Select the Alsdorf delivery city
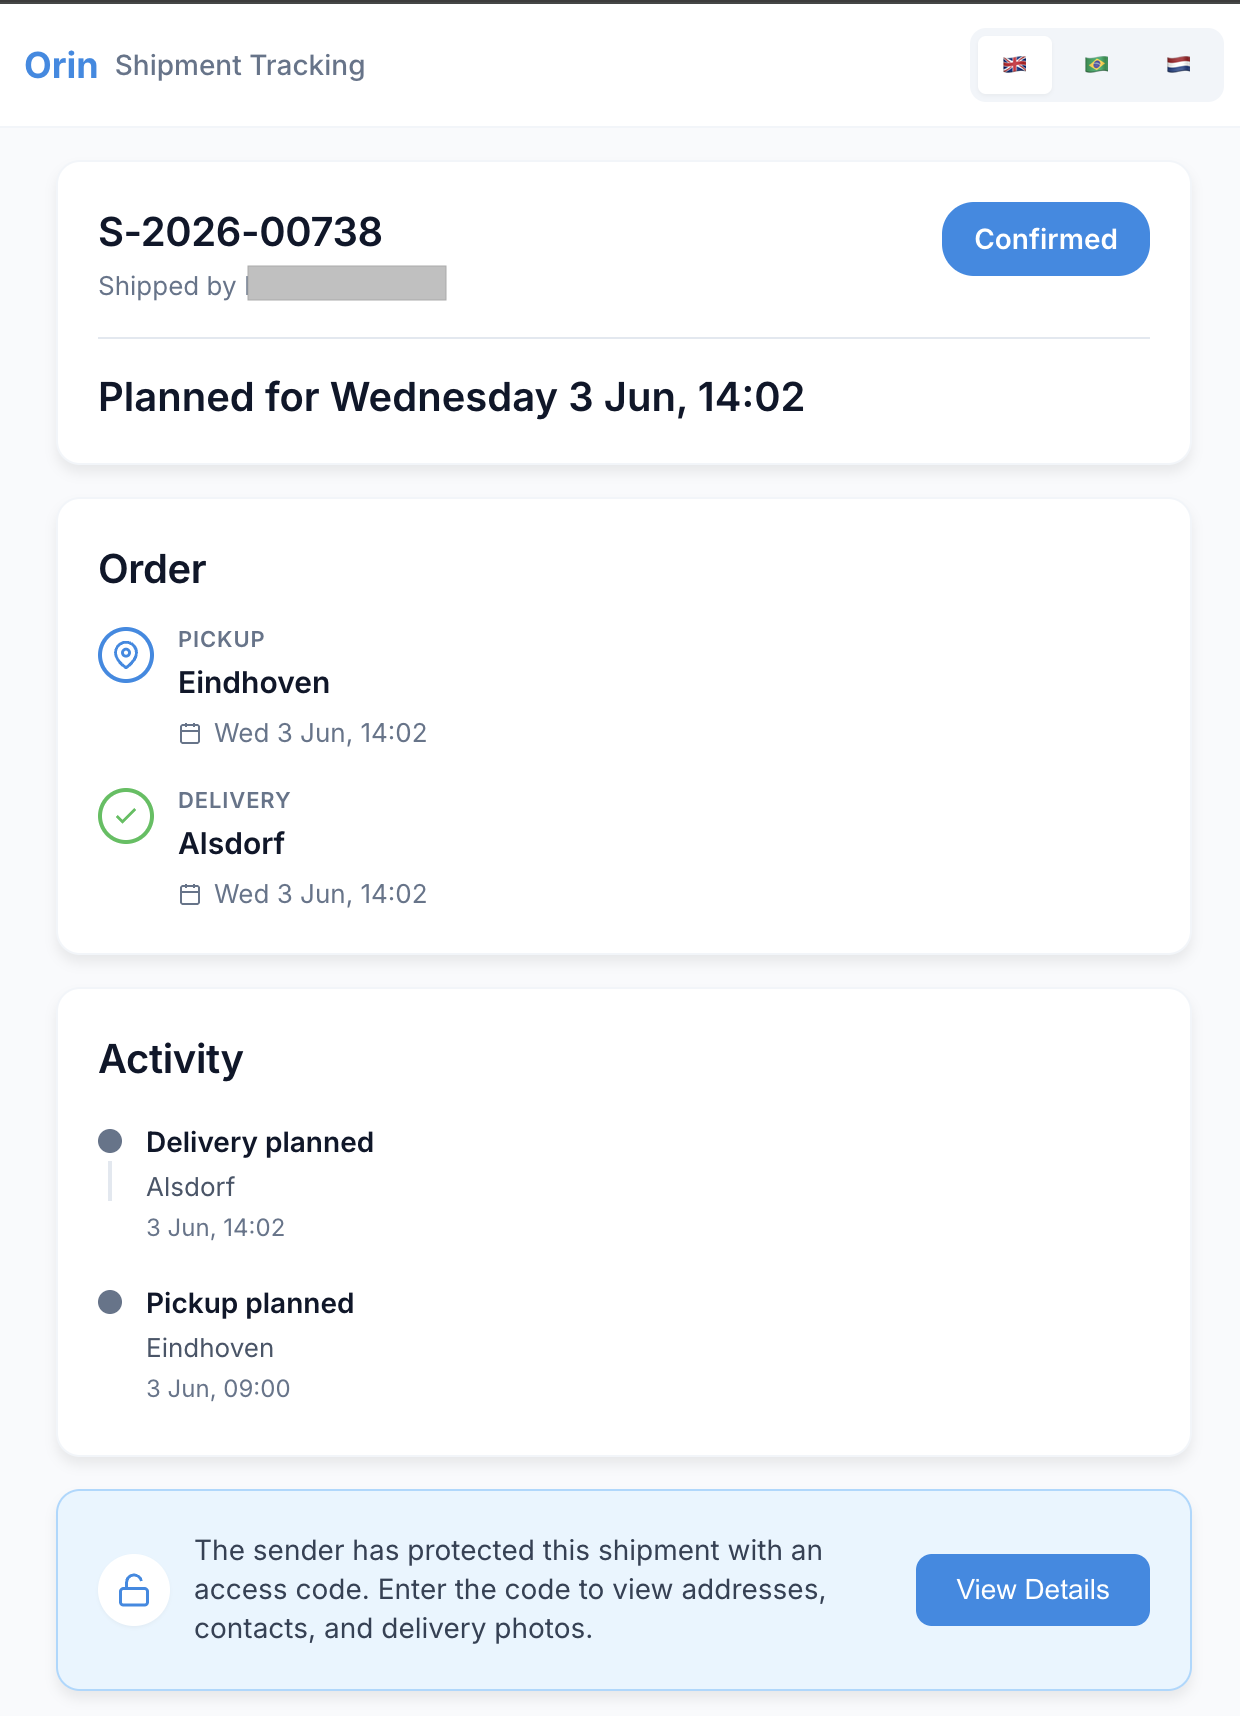Viewport: 1240px width, 1716px height. point(231,844)
